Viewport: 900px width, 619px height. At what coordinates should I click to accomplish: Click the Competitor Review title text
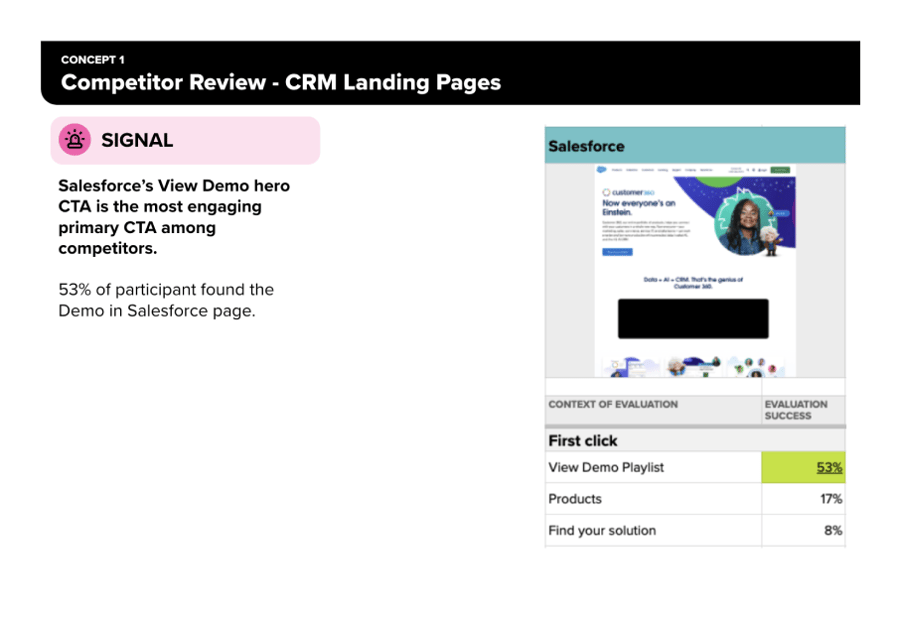pyautogui.click(x=281, y=82)
